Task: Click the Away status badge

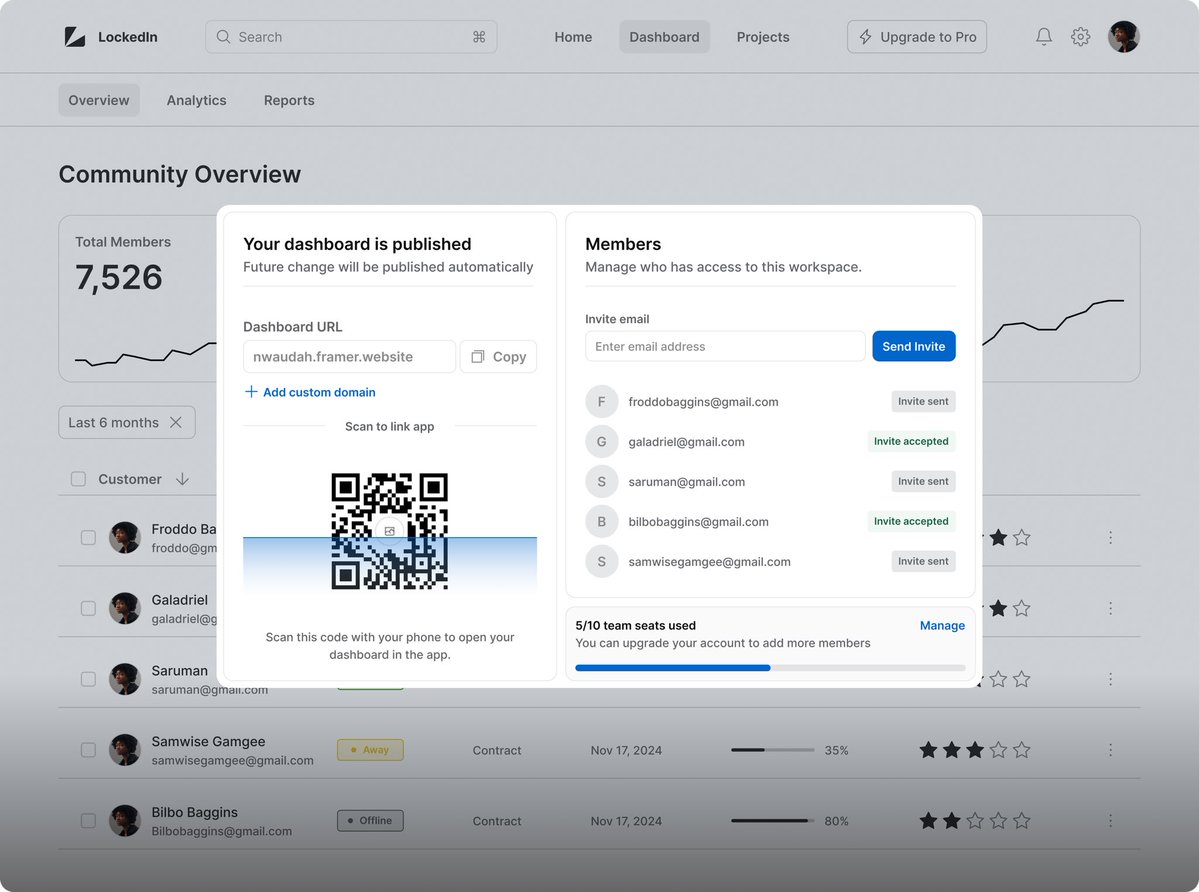Action: pyautogui.click(x=370, y=750)
